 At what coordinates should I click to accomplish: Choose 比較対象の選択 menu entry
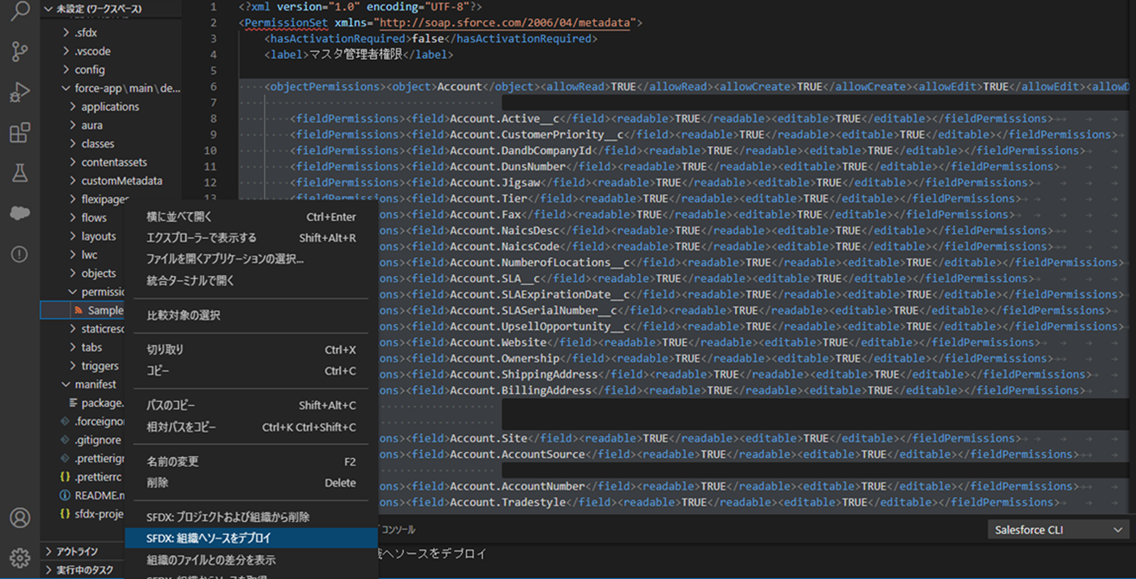(x=251, y=315)
